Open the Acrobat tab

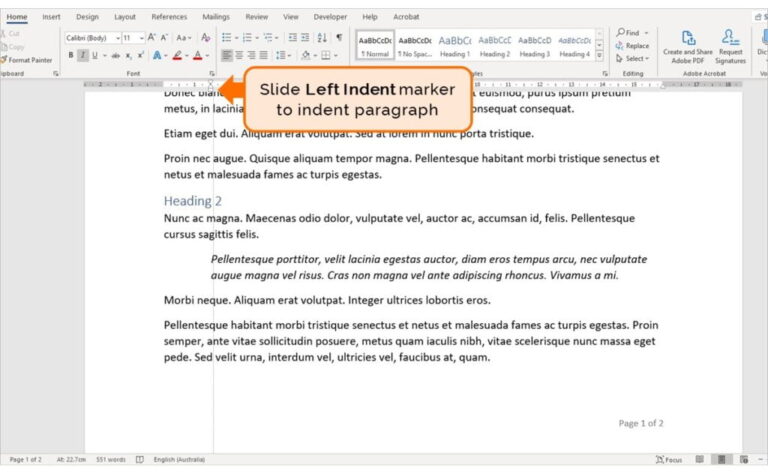tap(406, 17)
